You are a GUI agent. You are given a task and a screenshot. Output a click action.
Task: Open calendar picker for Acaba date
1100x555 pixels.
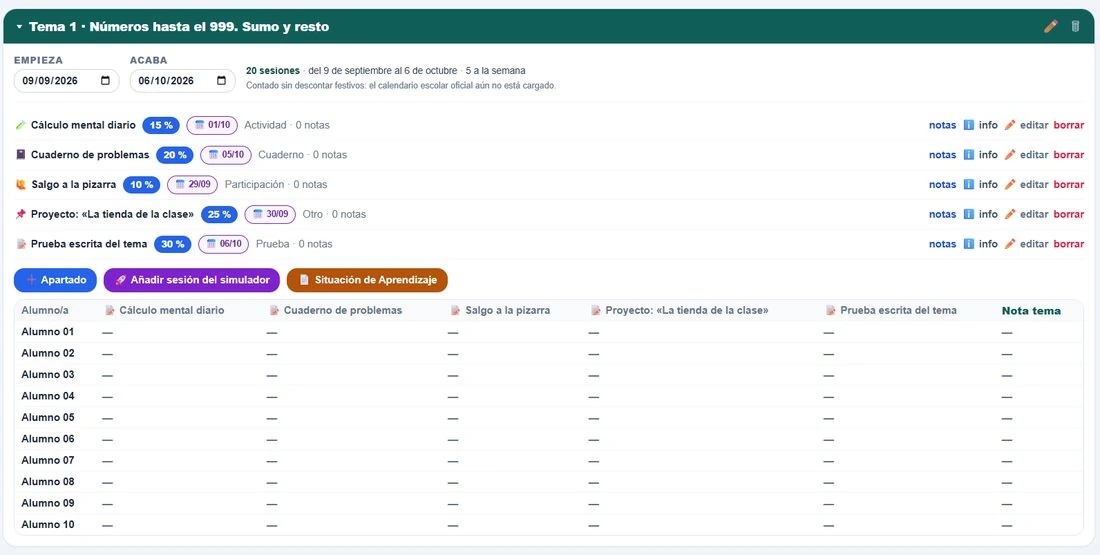point(221,81)
